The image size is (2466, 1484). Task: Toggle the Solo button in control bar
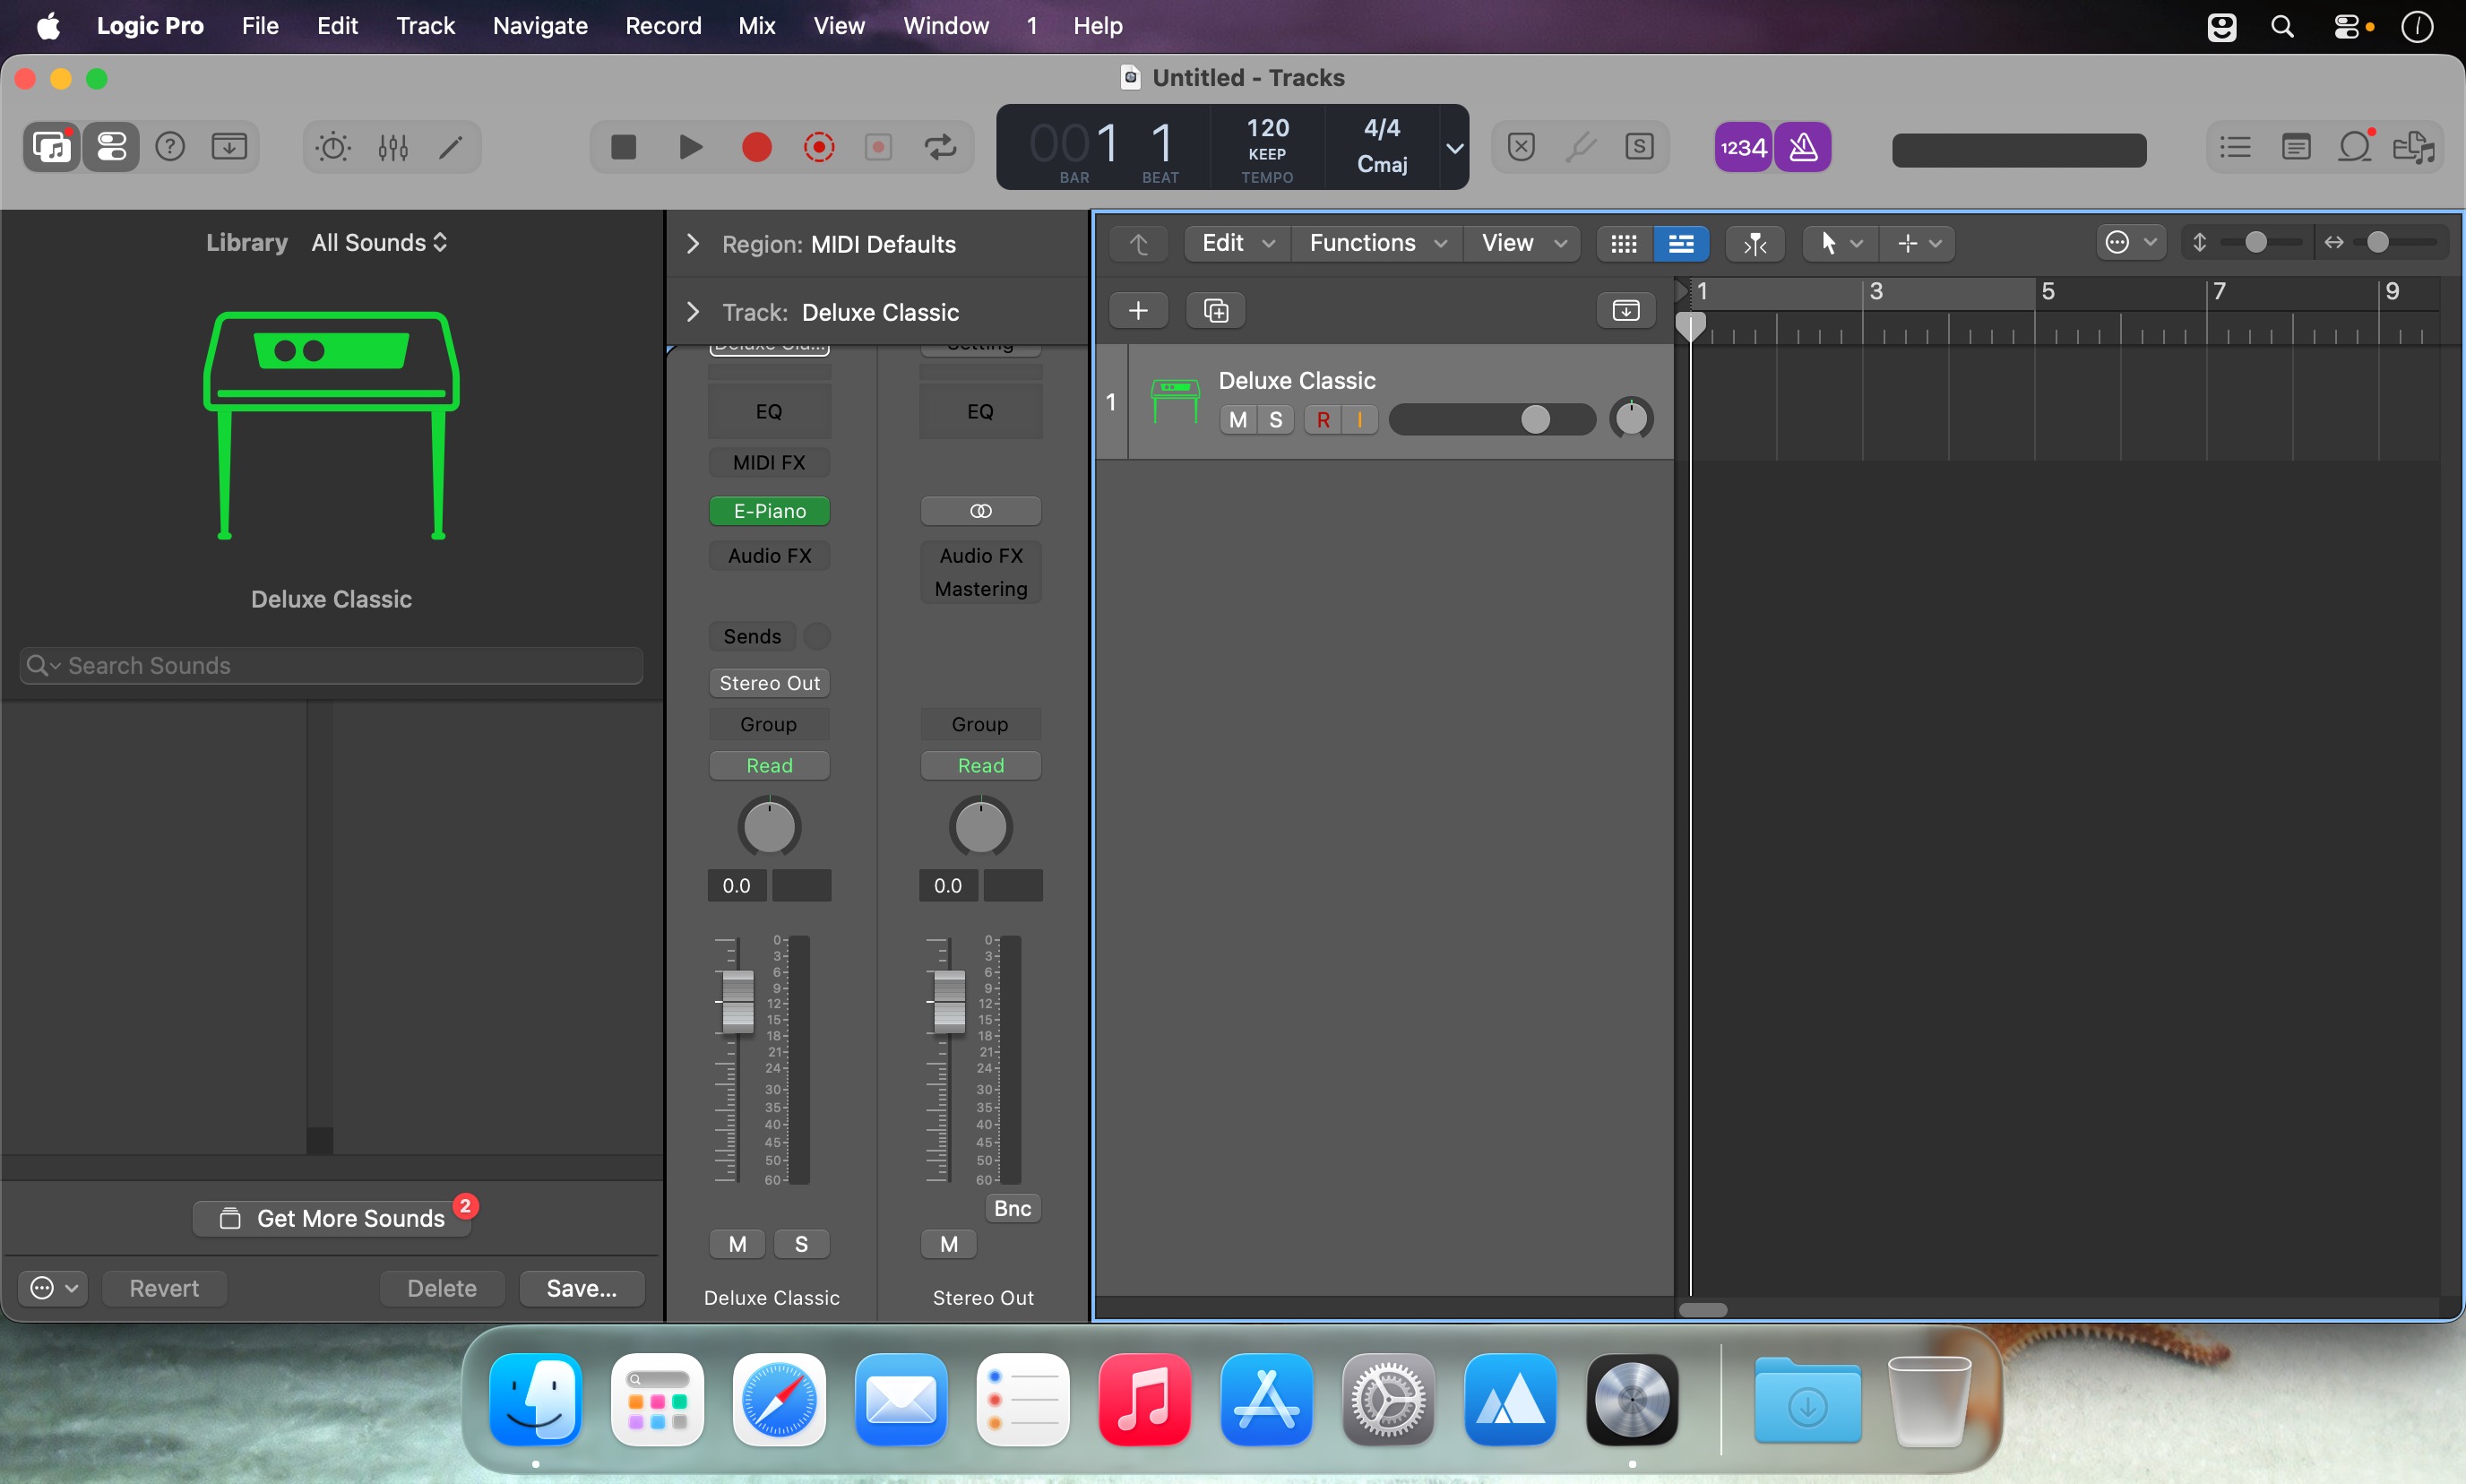tap(1639, 148)
